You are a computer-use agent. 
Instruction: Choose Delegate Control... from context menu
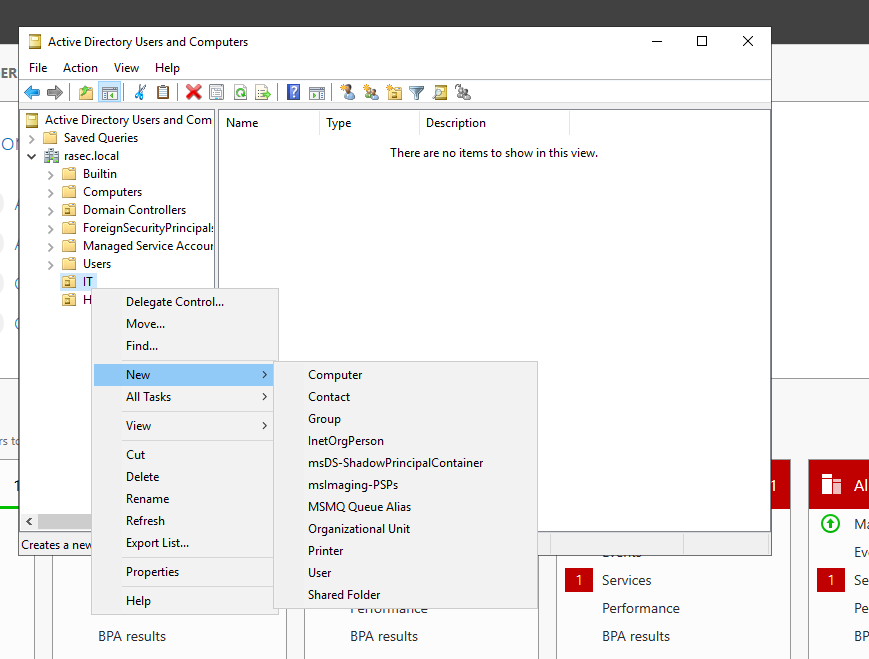point(184,302)
